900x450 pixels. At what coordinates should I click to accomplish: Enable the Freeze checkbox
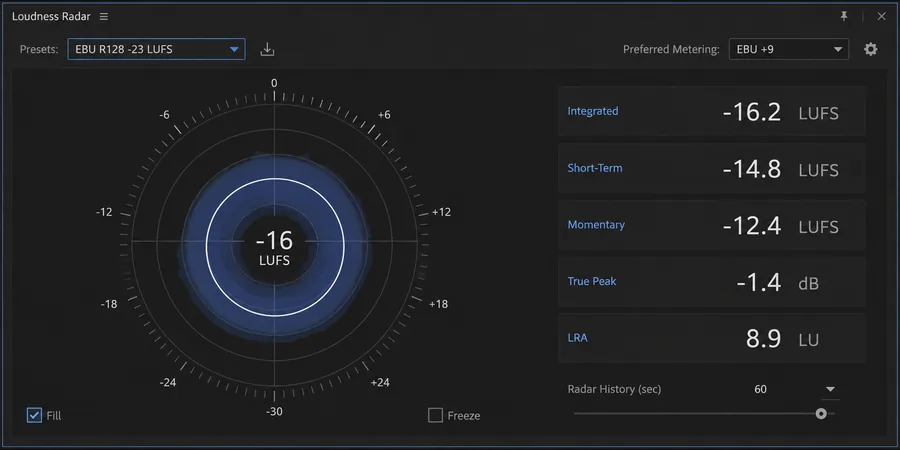click(x=436, y=415)
